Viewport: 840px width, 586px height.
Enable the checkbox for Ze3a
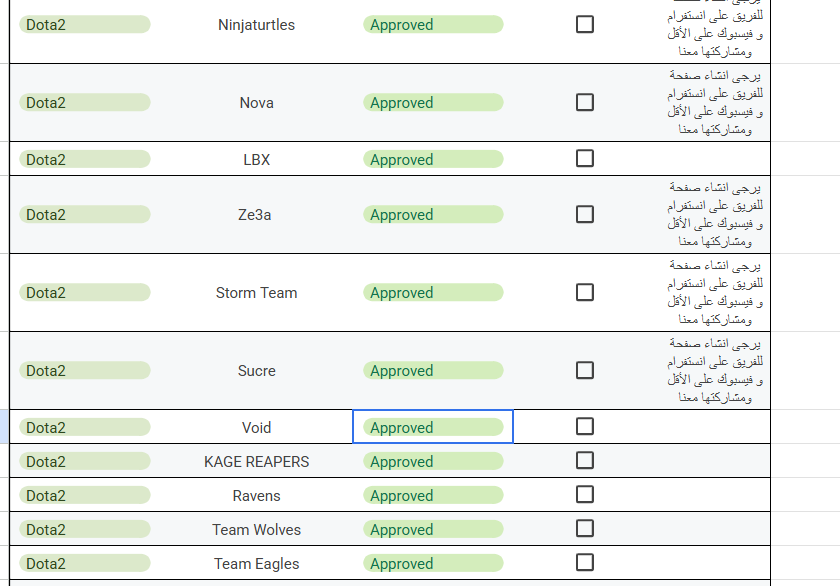[585, 214]
